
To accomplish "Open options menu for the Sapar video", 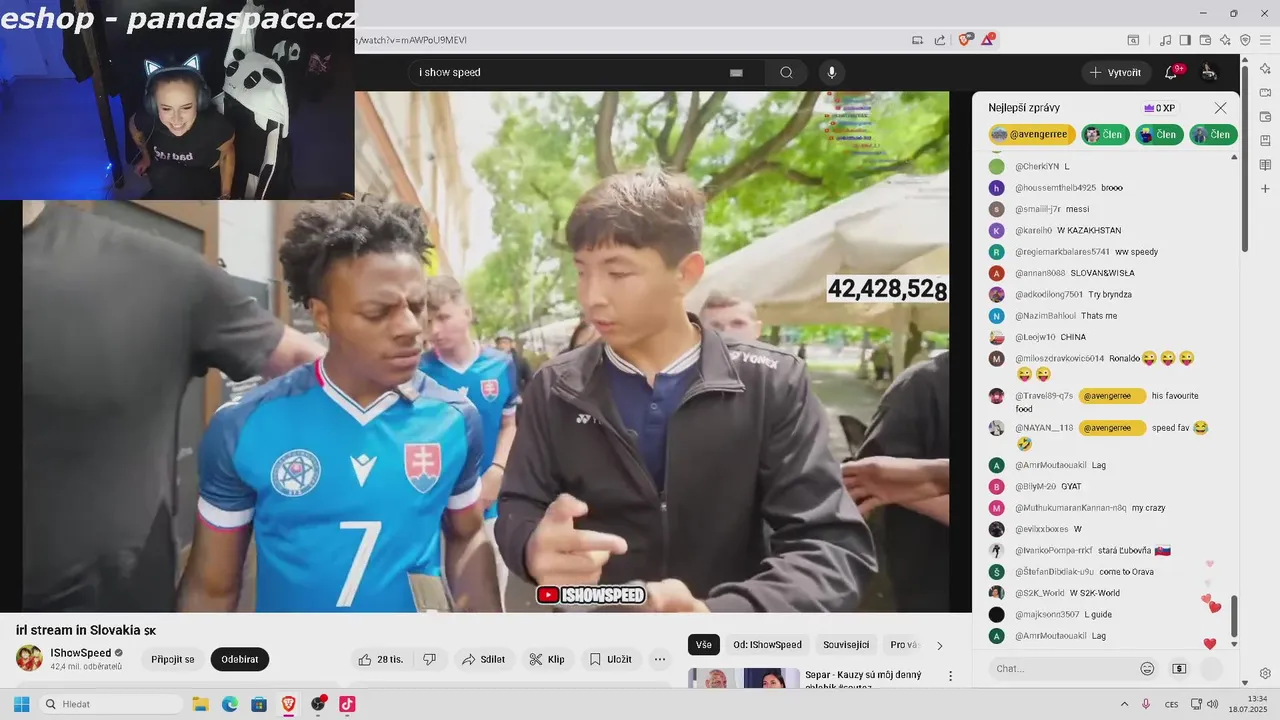I will (950, 677).
